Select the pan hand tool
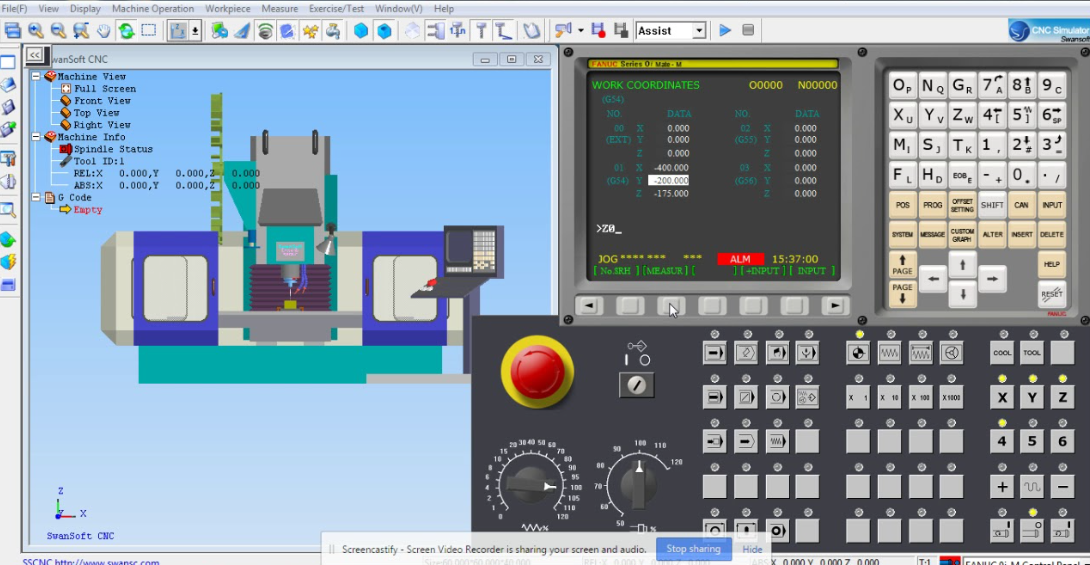1090x565 pixels. click(x=104, y=31)
